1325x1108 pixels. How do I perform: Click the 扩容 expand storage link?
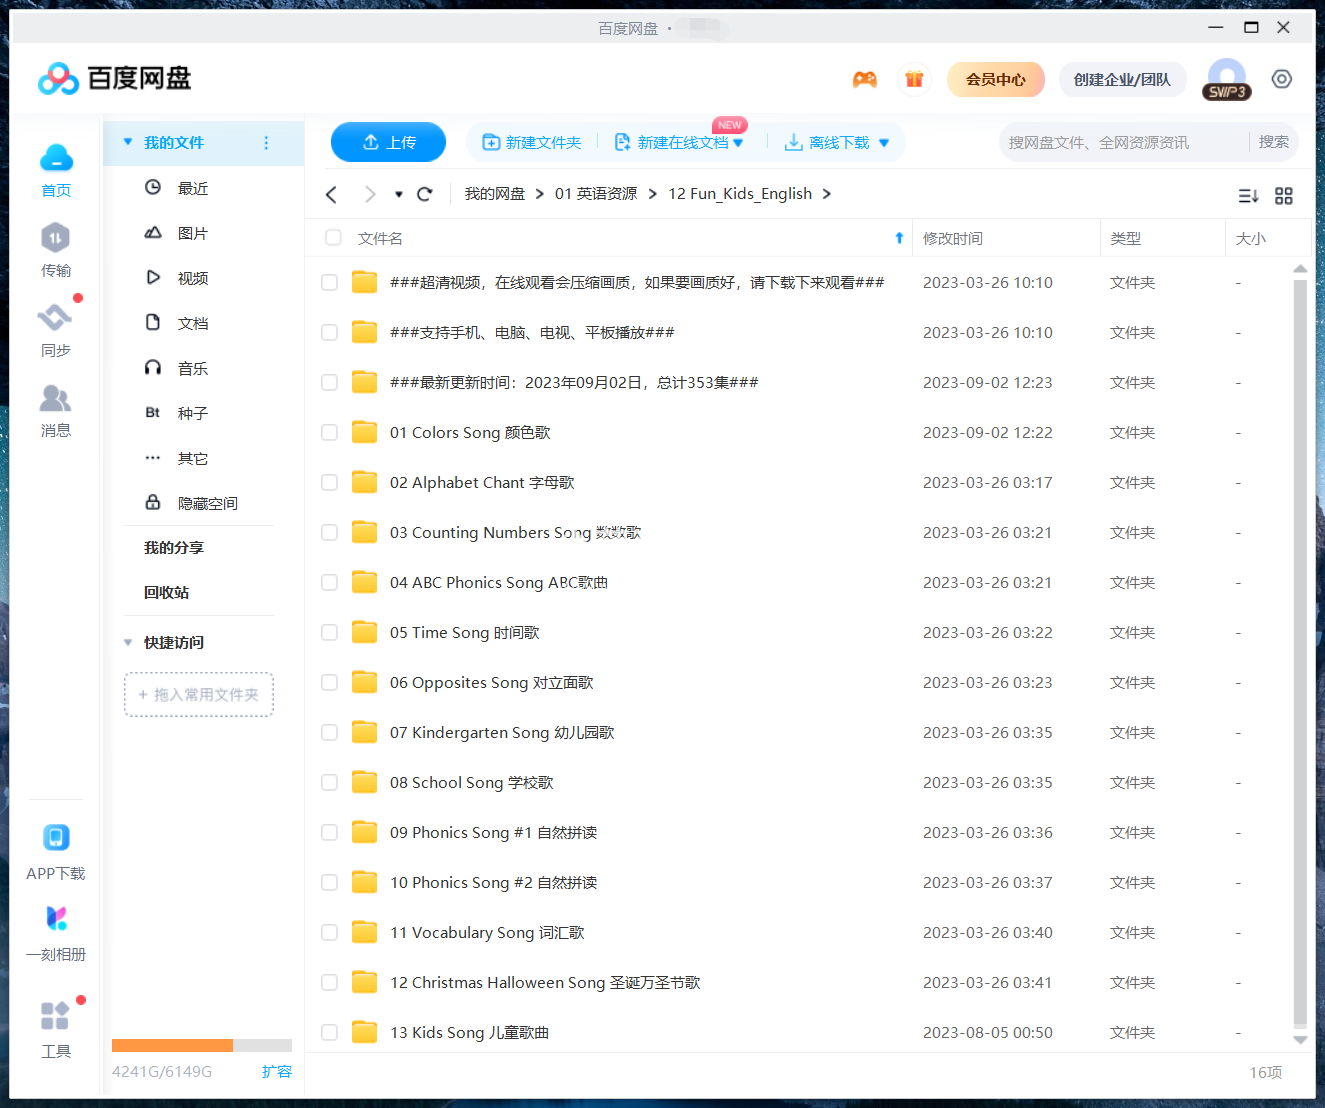pyautogui.click(x=277, y=1071)
